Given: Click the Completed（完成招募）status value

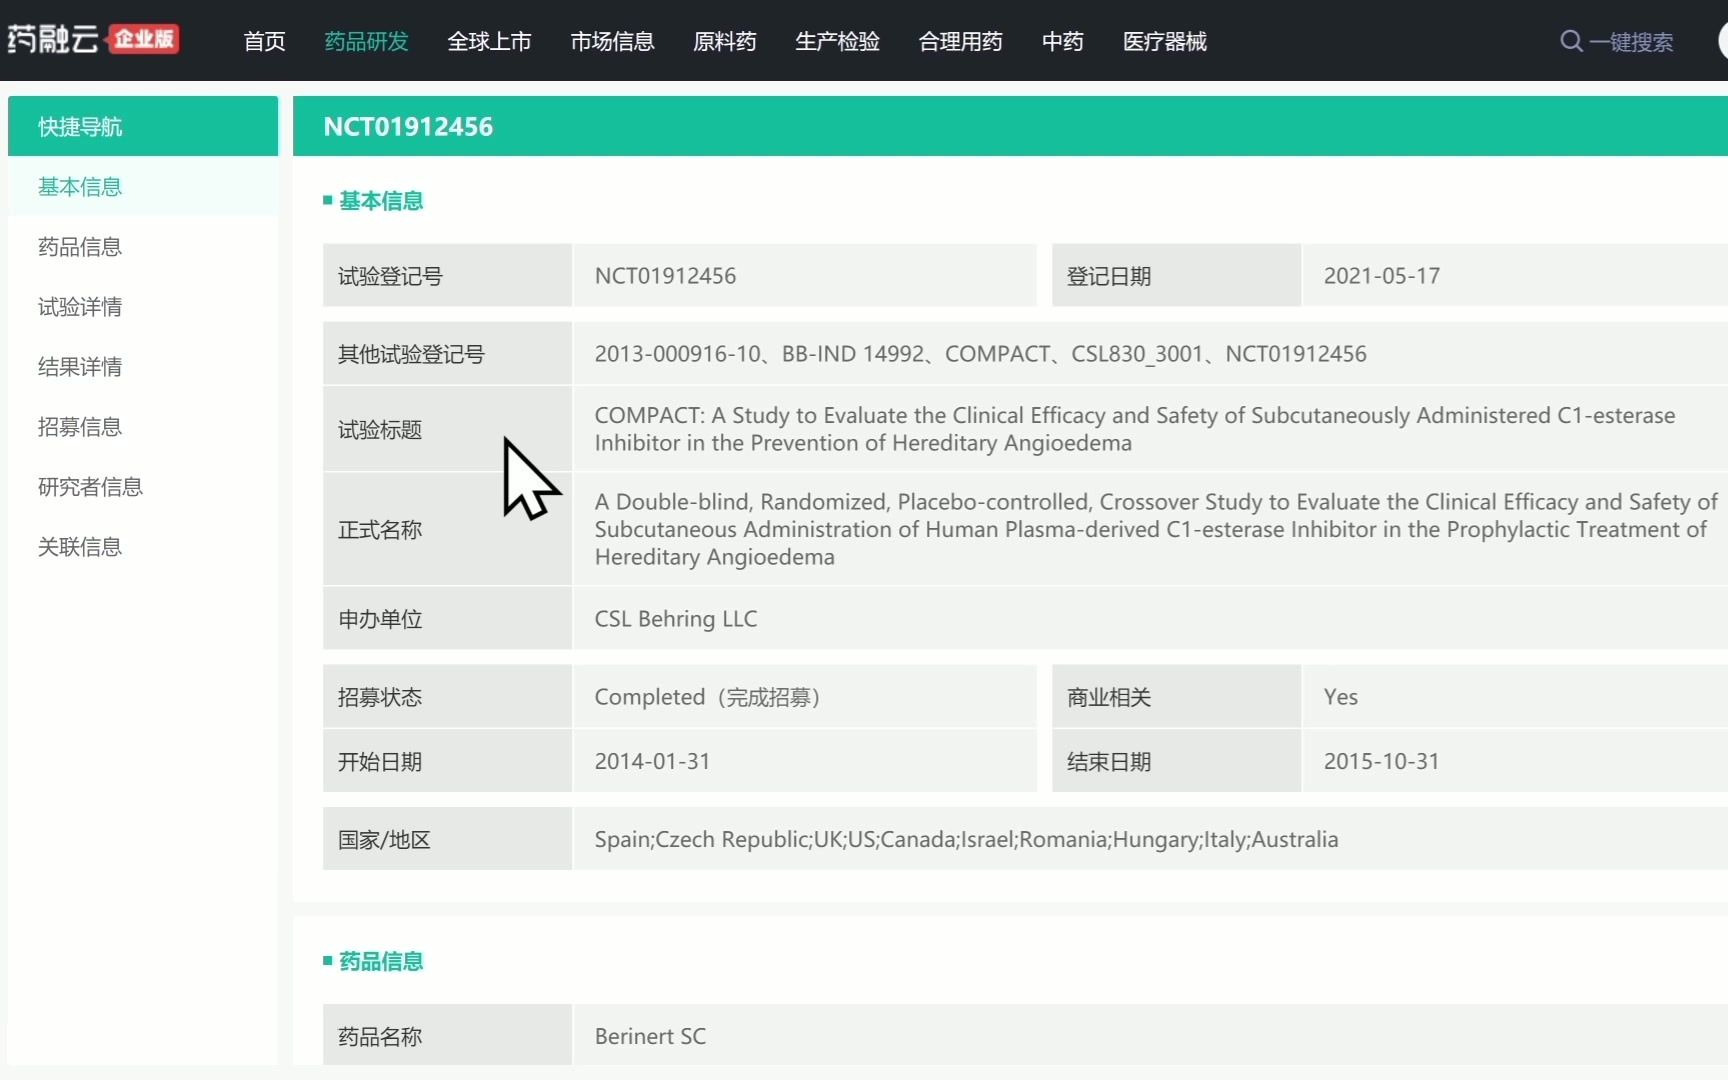Looking at the screenshot, I should pyautogui.click(x=707, y=697).
